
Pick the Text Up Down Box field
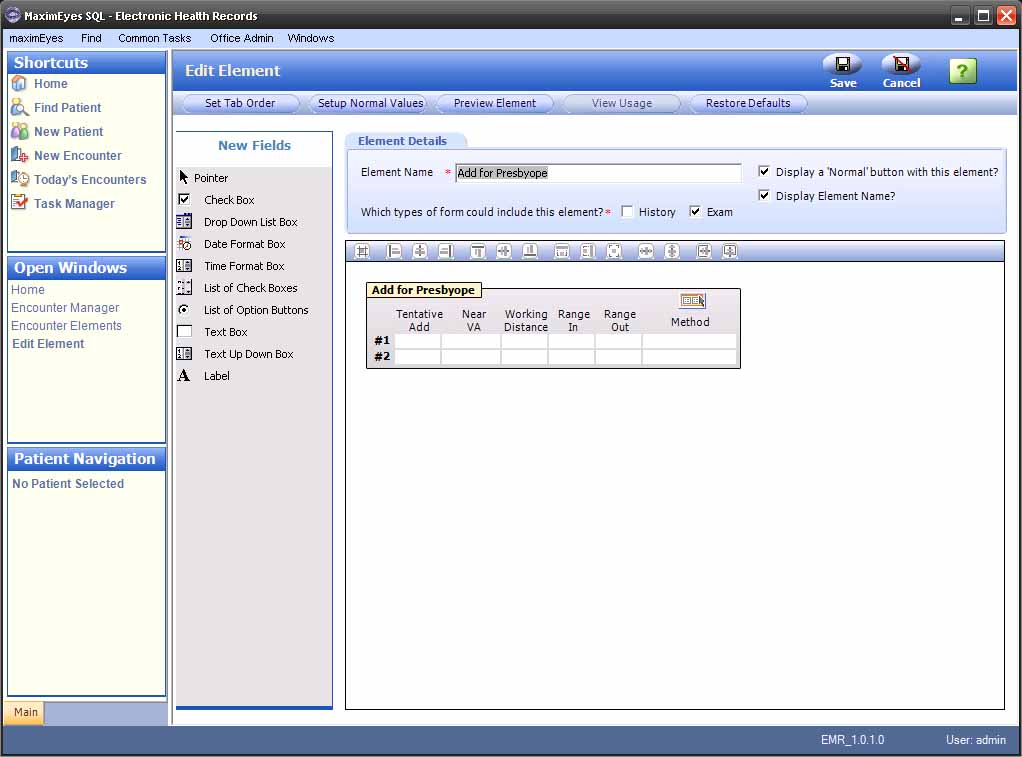coord(236,354)
